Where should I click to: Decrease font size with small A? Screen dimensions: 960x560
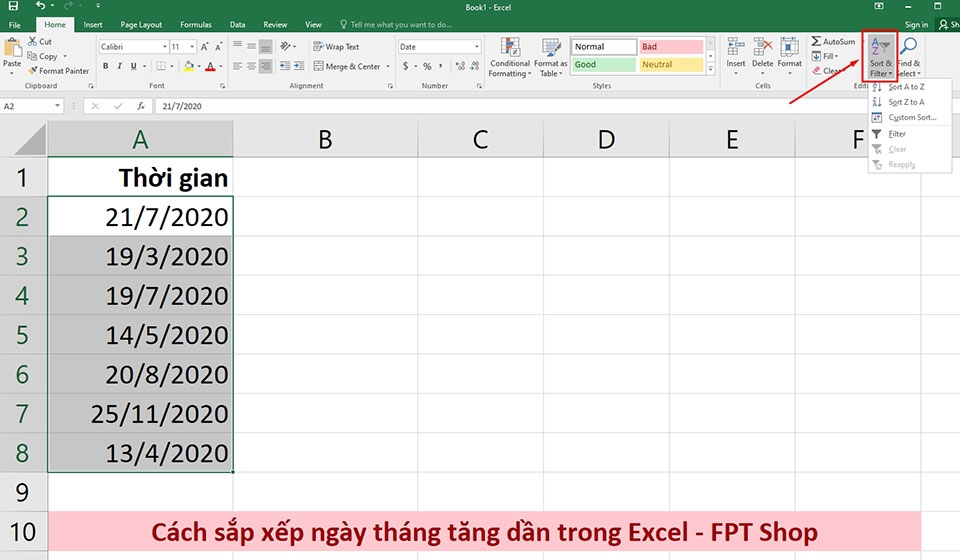(218, 47)
